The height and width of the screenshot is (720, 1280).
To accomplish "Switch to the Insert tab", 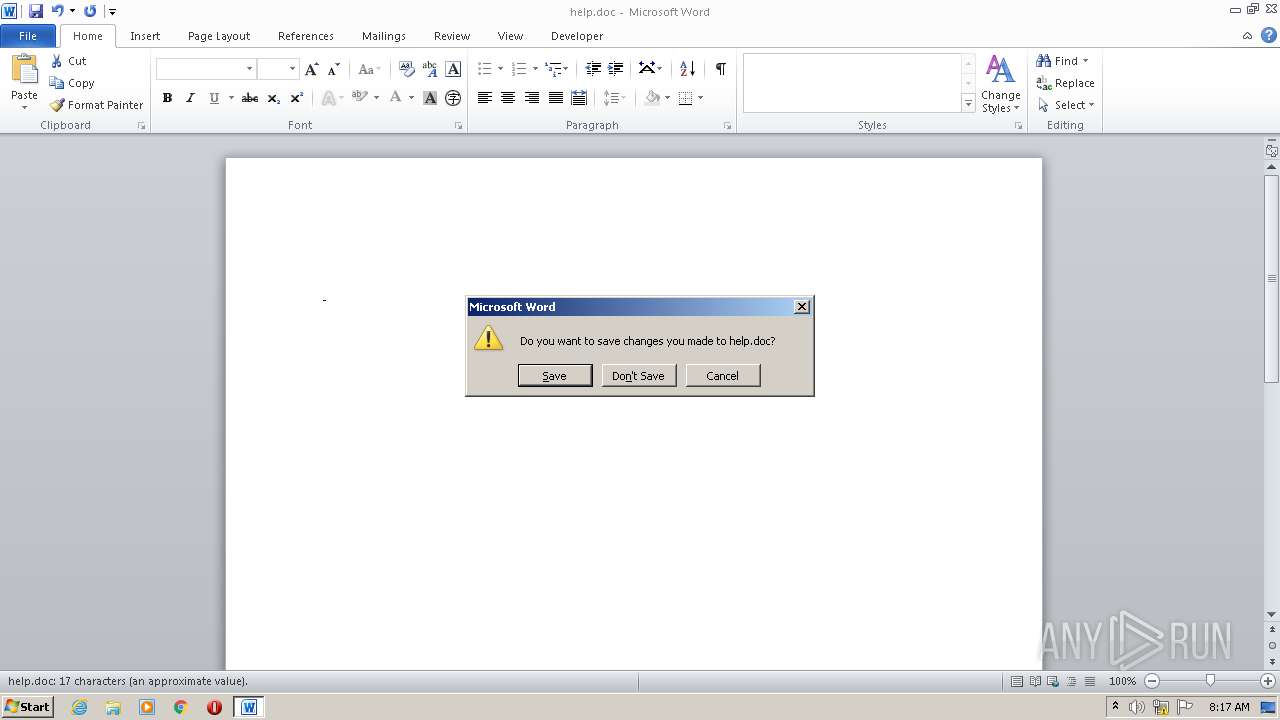I will point(145,36).
